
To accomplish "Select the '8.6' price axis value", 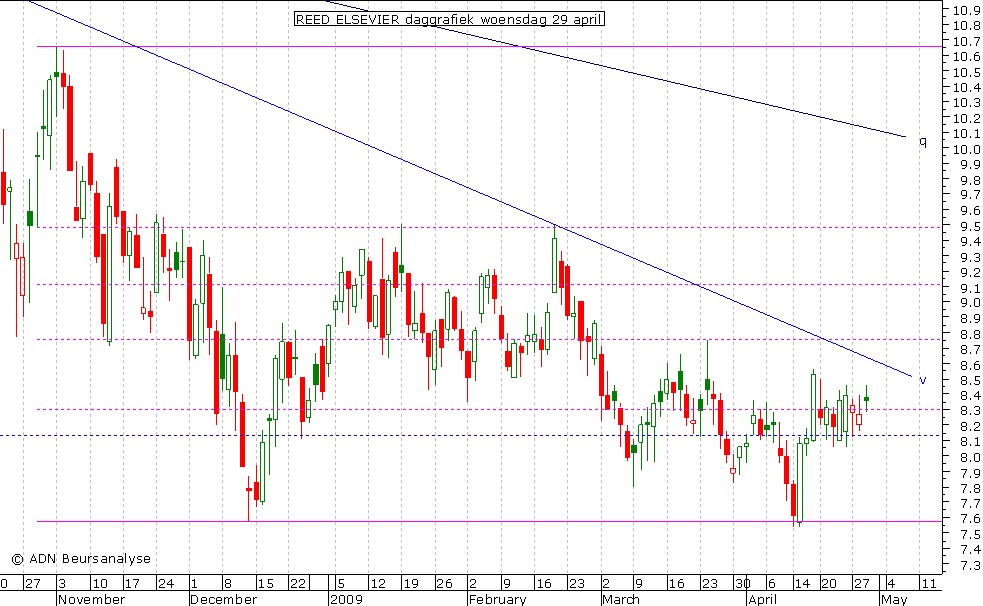I will coord(969,365).
